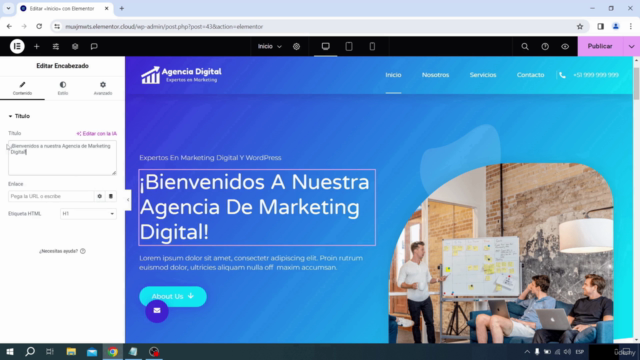Click the browser address bar URL
The height and width of the screenshot is (360, 640).
pos(164,27)
